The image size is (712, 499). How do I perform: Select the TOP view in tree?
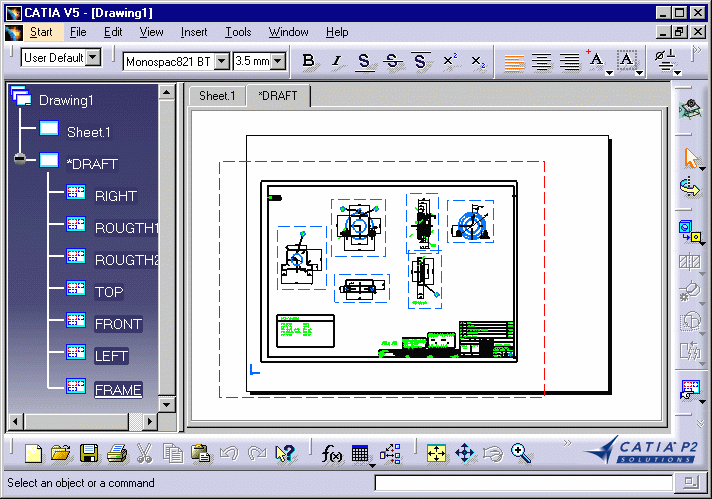pos(109,292)
